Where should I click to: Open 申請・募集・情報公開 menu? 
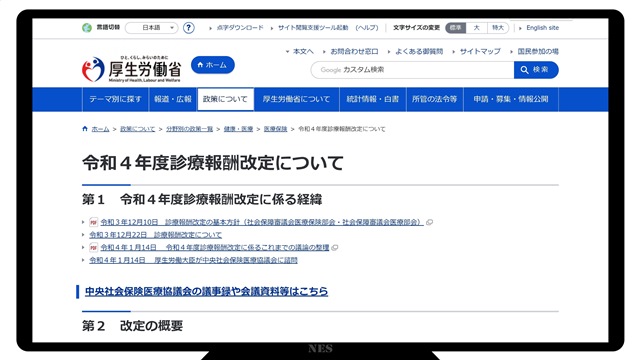(x=511, y=99)
